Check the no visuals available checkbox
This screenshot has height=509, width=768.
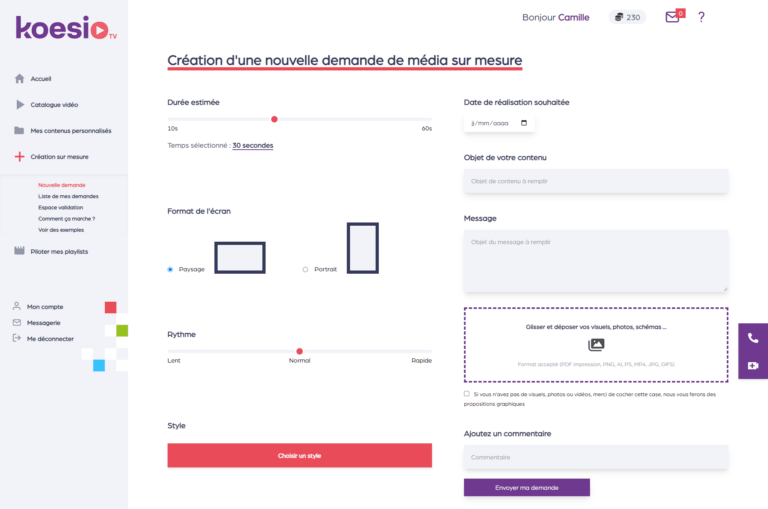pyautogui.click(x=467, y=394)
